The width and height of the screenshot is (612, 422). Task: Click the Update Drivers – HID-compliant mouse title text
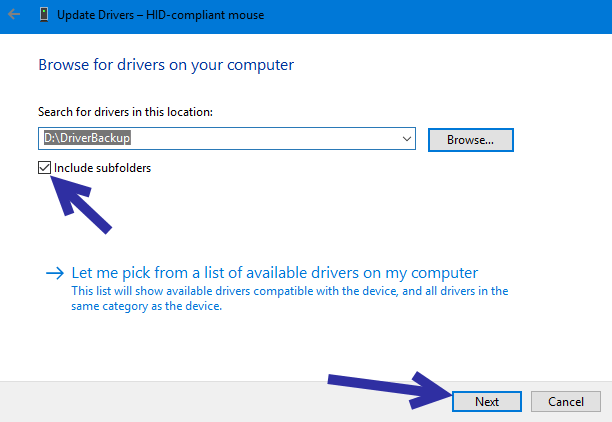pyautogui.click(x=160, y=15)
